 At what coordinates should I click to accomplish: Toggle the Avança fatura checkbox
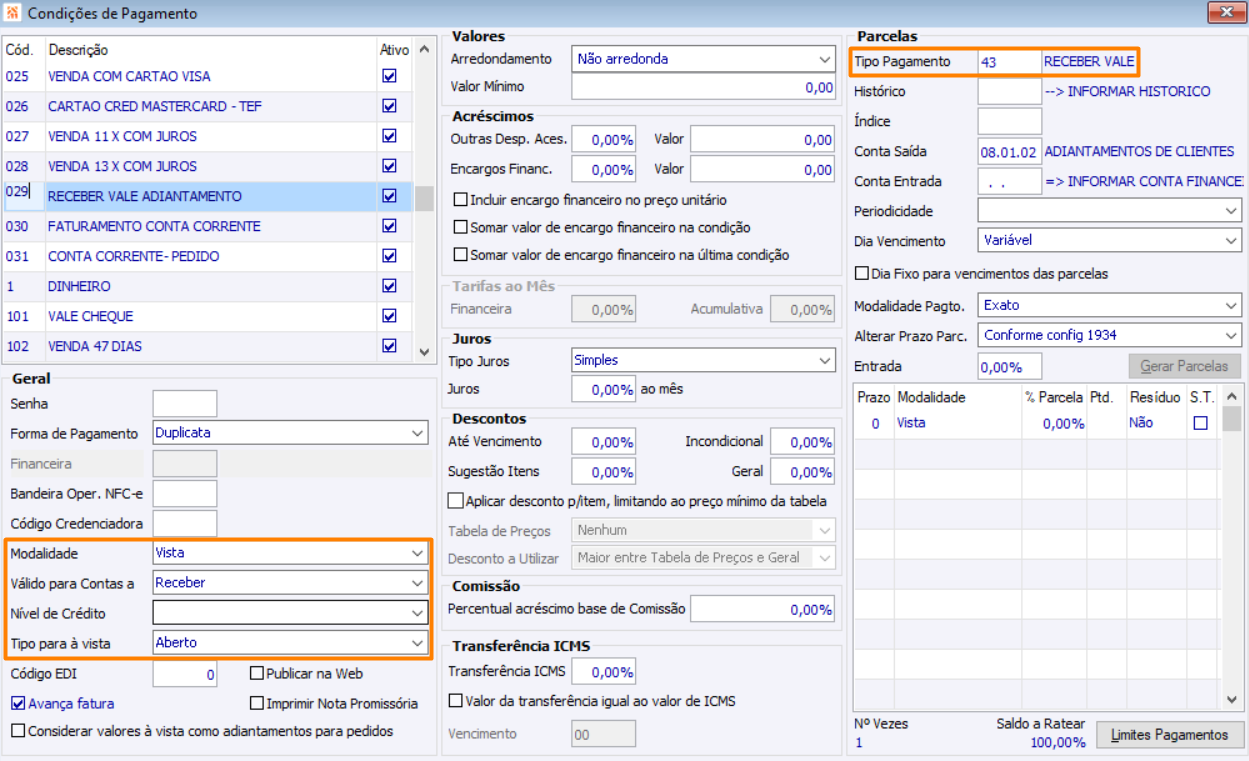click(18, 703)
